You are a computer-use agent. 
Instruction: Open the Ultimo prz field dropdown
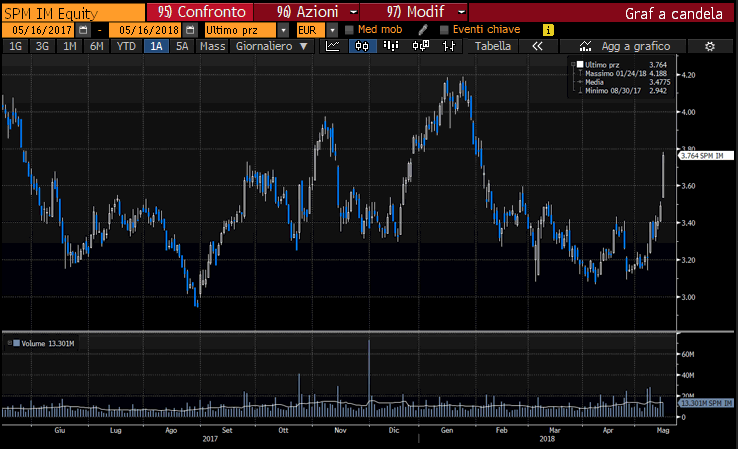283,30
